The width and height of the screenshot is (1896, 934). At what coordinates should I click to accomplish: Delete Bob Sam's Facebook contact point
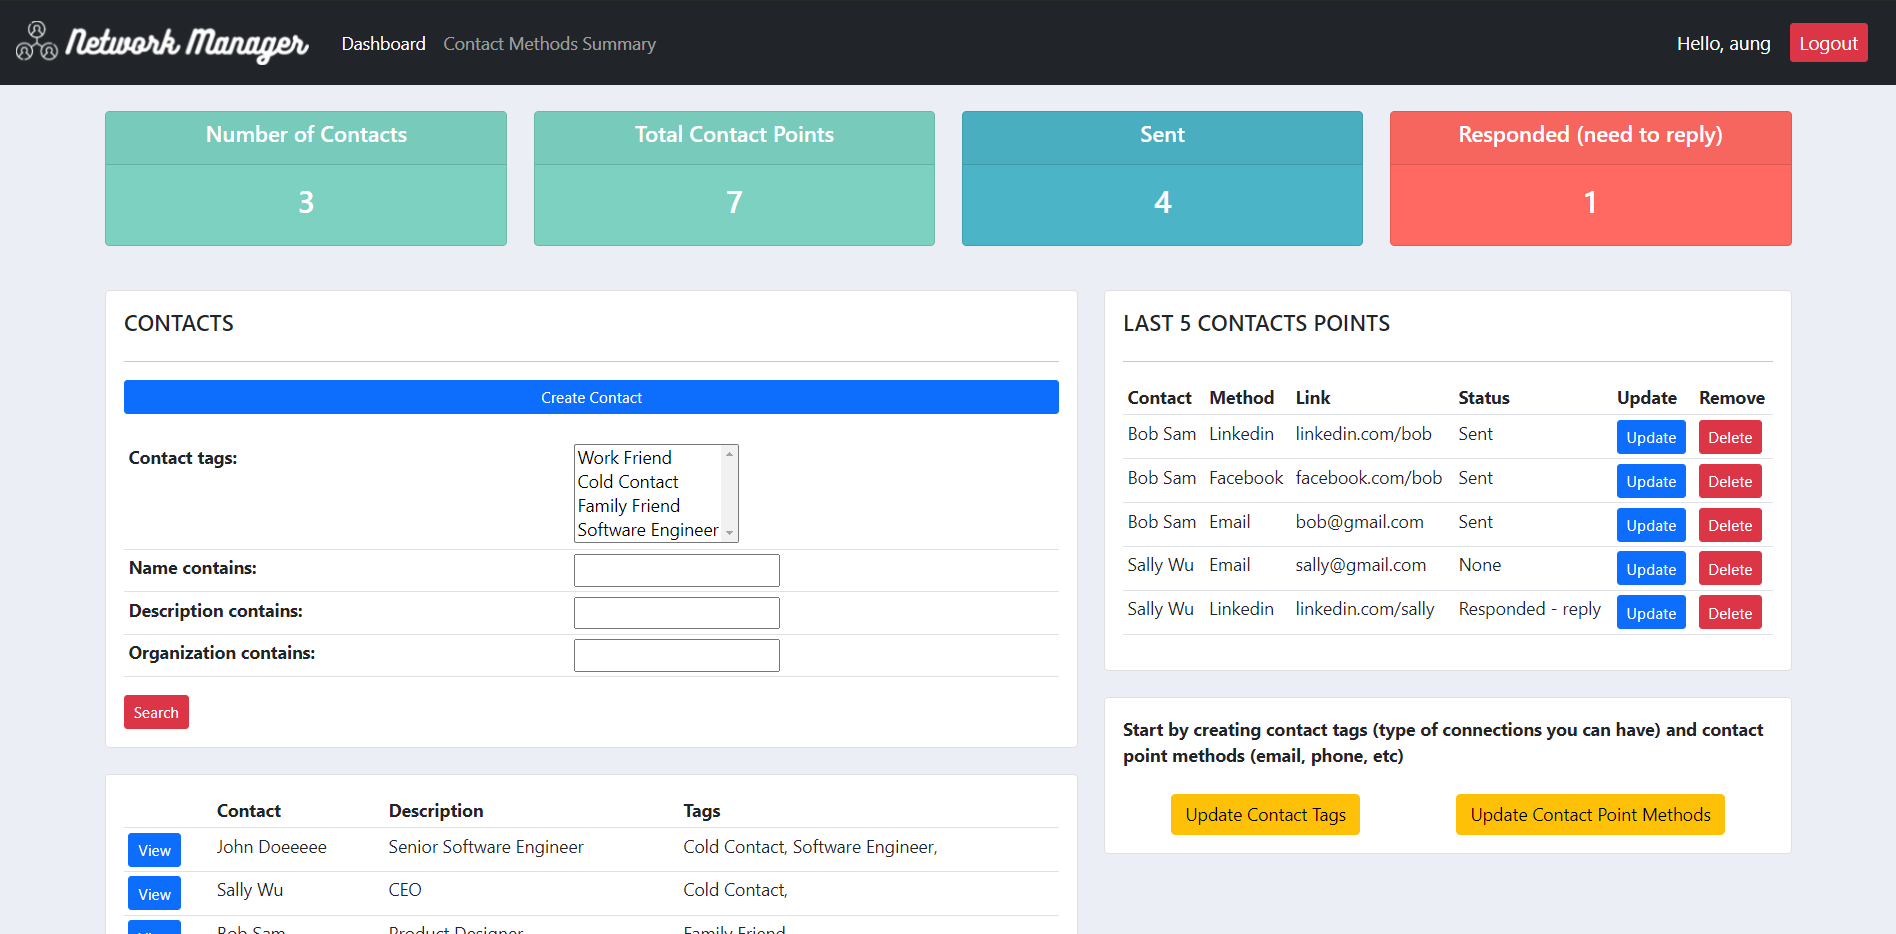coord(1730,481)
